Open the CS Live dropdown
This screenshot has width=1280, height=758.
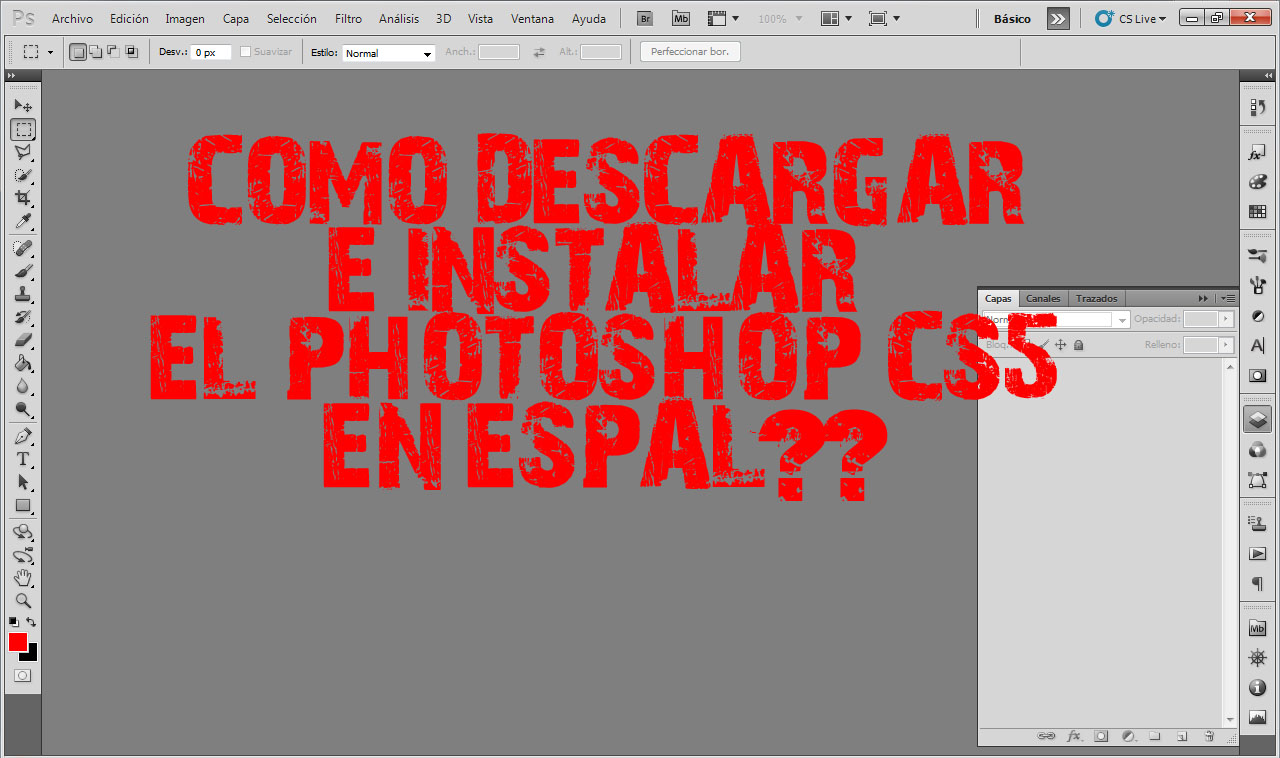tap(1130, 18)
